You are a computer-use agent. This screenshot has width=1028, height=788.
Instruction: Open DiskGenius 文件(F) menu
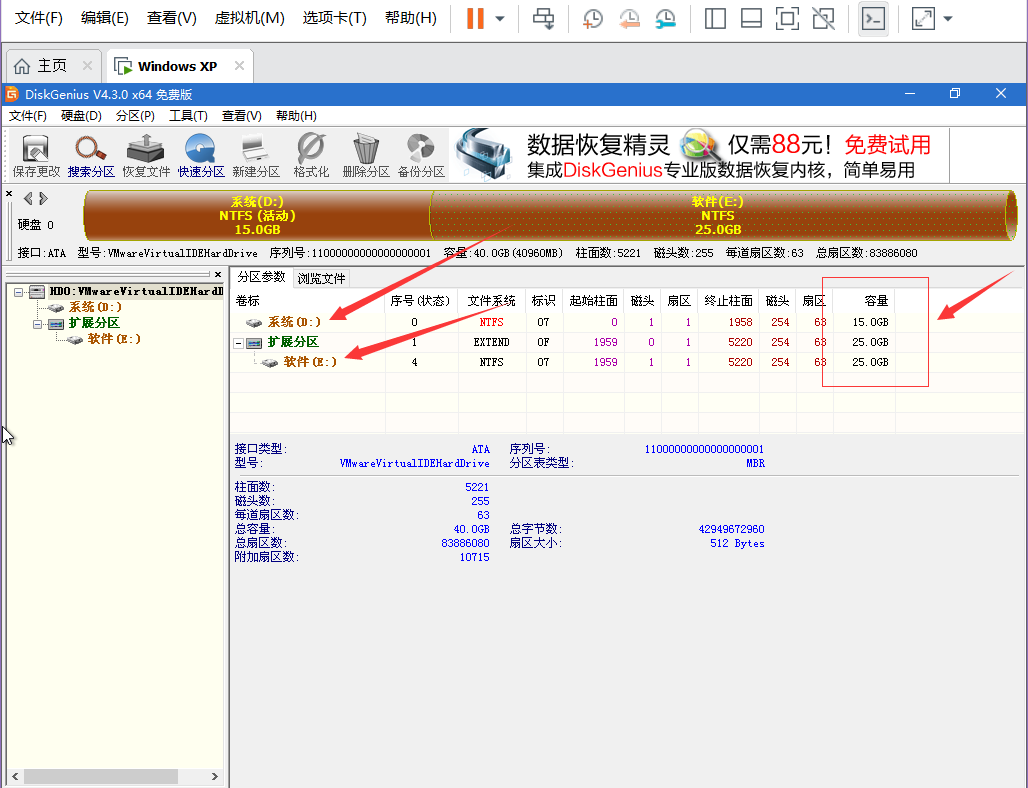click(x=28, y=115)
